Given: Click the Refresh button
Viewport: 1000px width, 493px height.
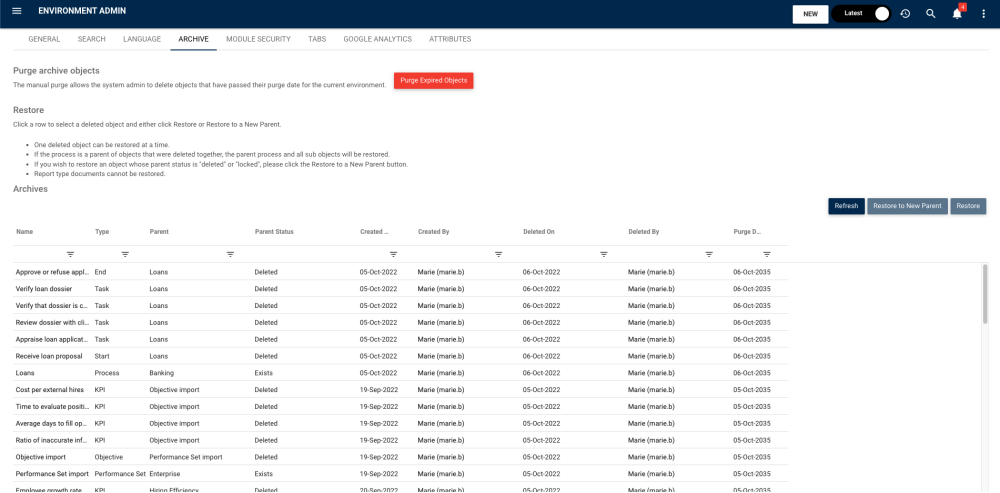Looking at the screenshot, I should coord(846,206).
